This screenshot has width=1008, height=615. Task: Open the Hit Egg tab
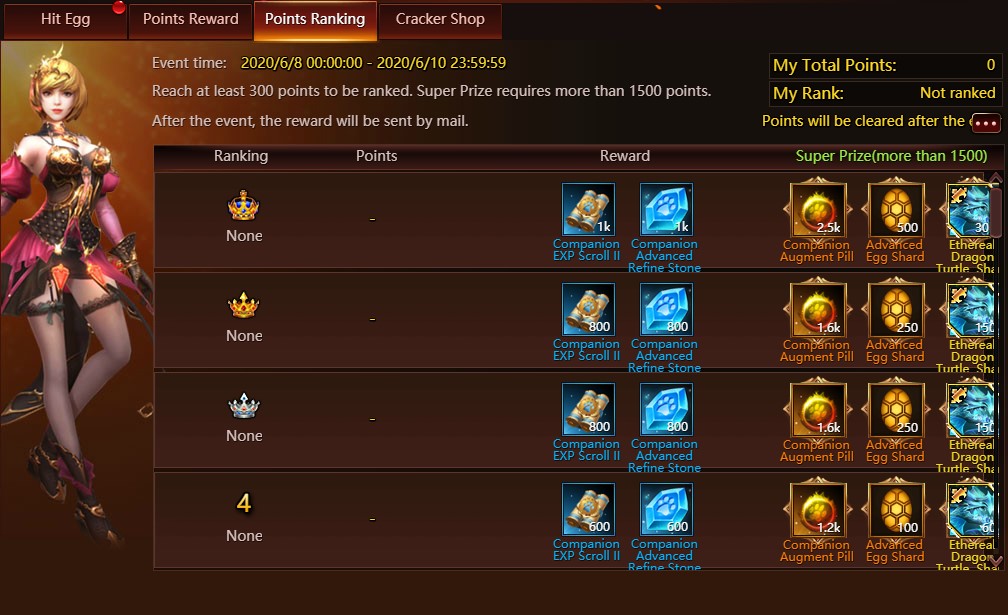65,20
